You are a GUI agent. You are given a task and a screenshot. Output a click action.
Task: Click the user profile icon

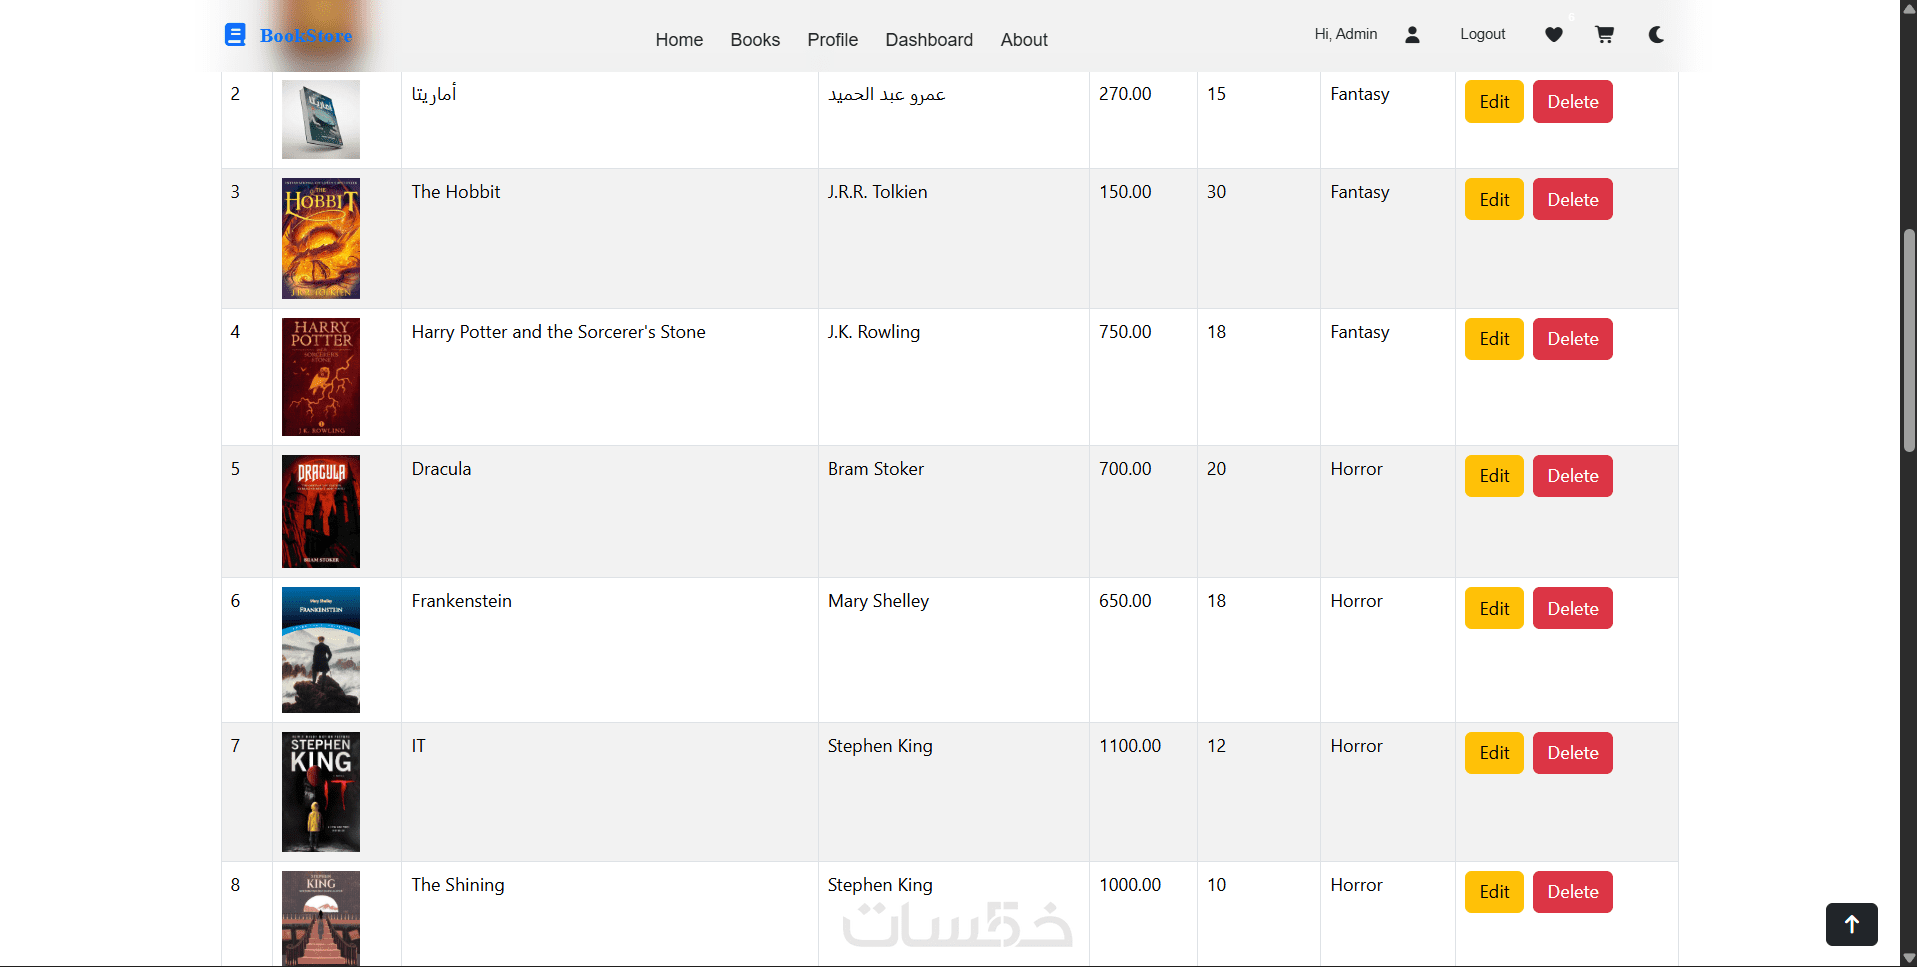1412,35
